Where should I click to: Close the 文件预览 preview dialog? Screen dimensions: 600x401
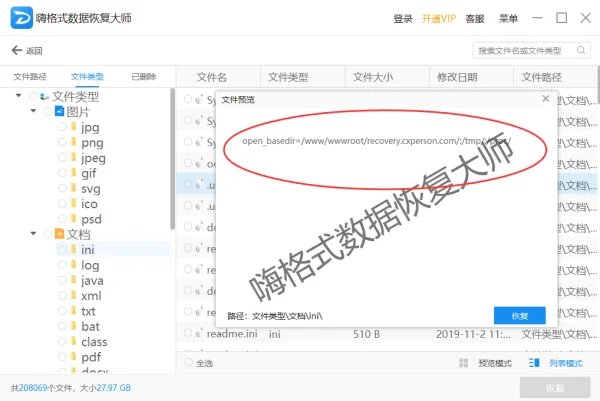click(x=546, y=99)
